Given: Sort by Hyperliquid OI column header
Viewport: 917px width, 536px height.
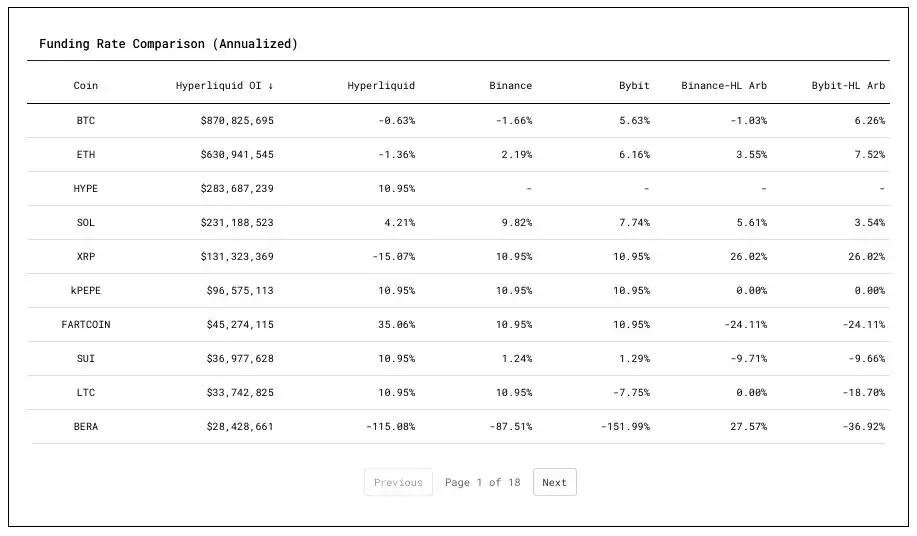Looking at the screenshot, I should coord(224,86).
